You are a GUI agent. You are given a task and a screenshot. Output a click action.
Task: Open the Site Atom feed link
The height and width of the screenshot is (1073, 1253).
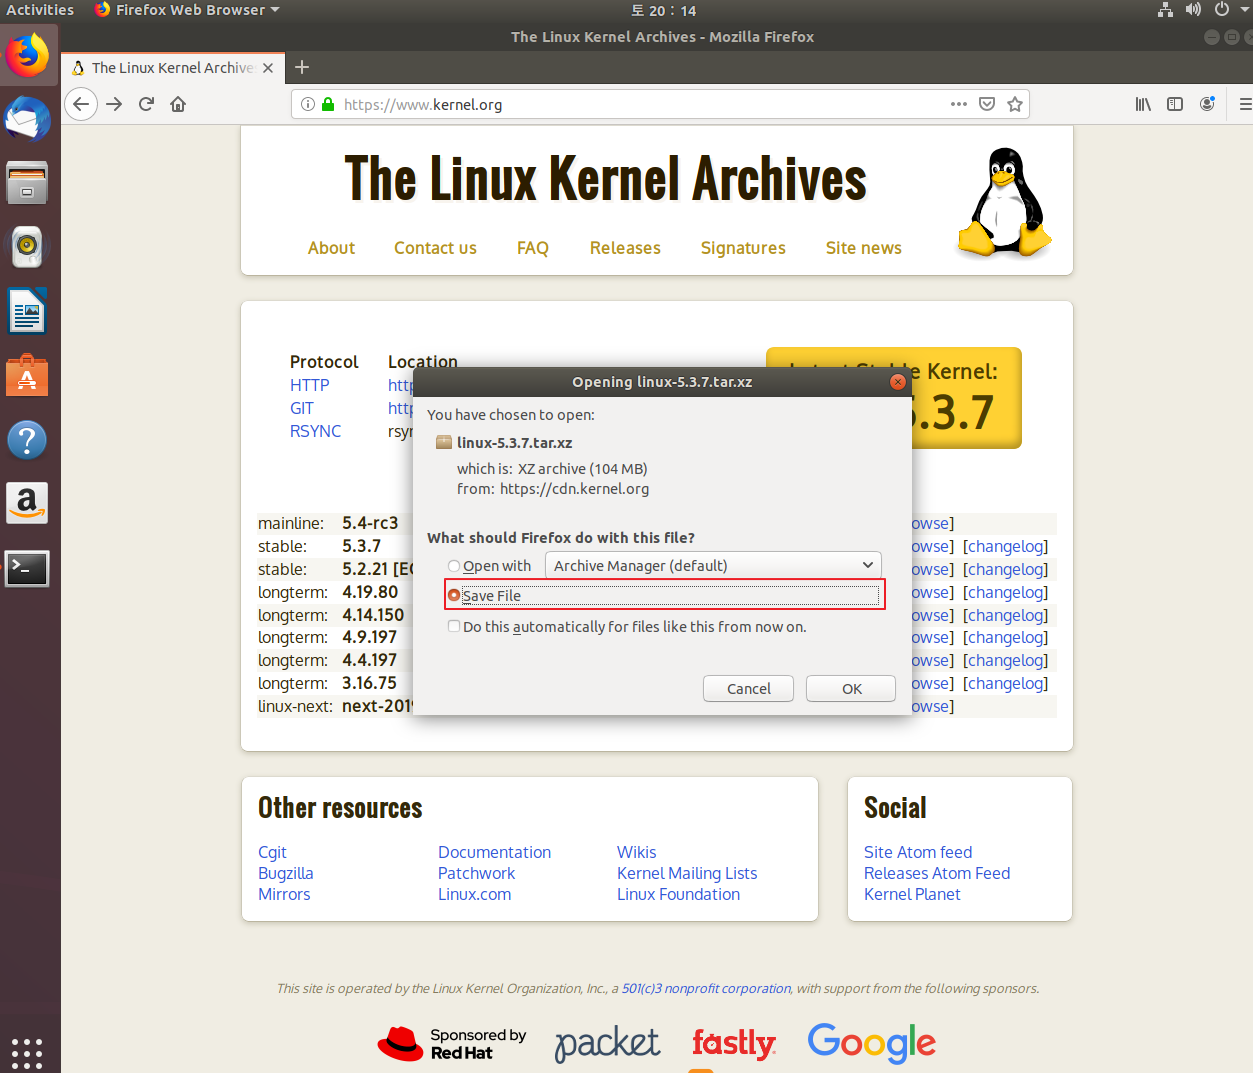918,852
